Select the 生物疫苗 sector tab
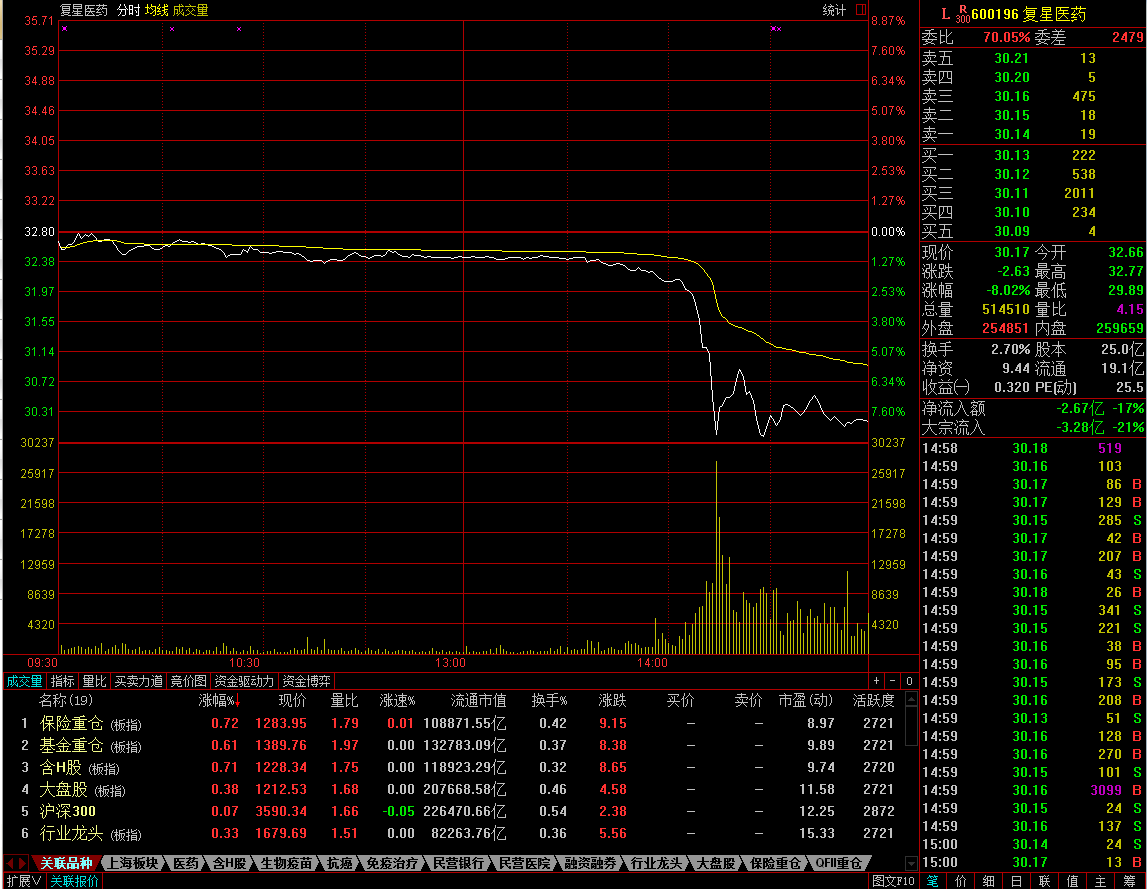This screenshot has height=889, width=1147. pyautogui.click(x=286, y=863)
